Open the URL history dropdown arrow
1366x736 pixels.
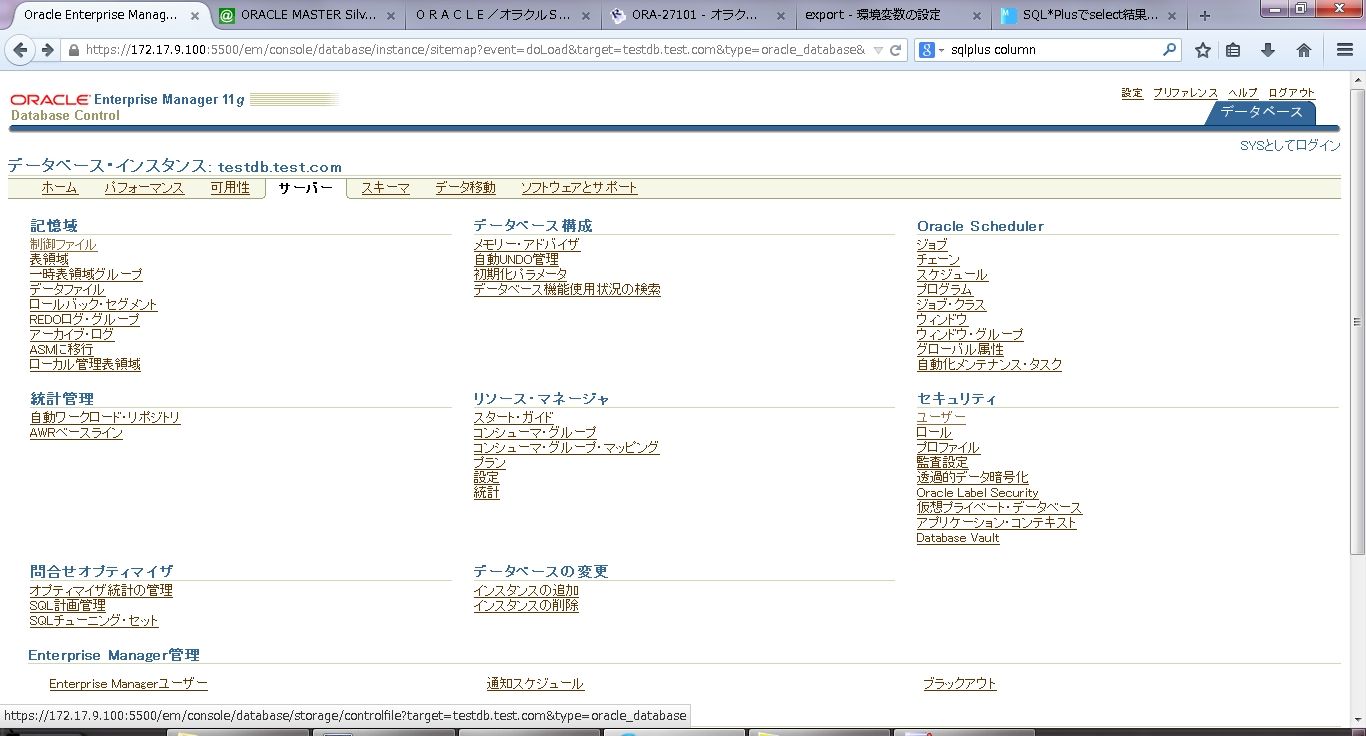[x=878, y=50]
